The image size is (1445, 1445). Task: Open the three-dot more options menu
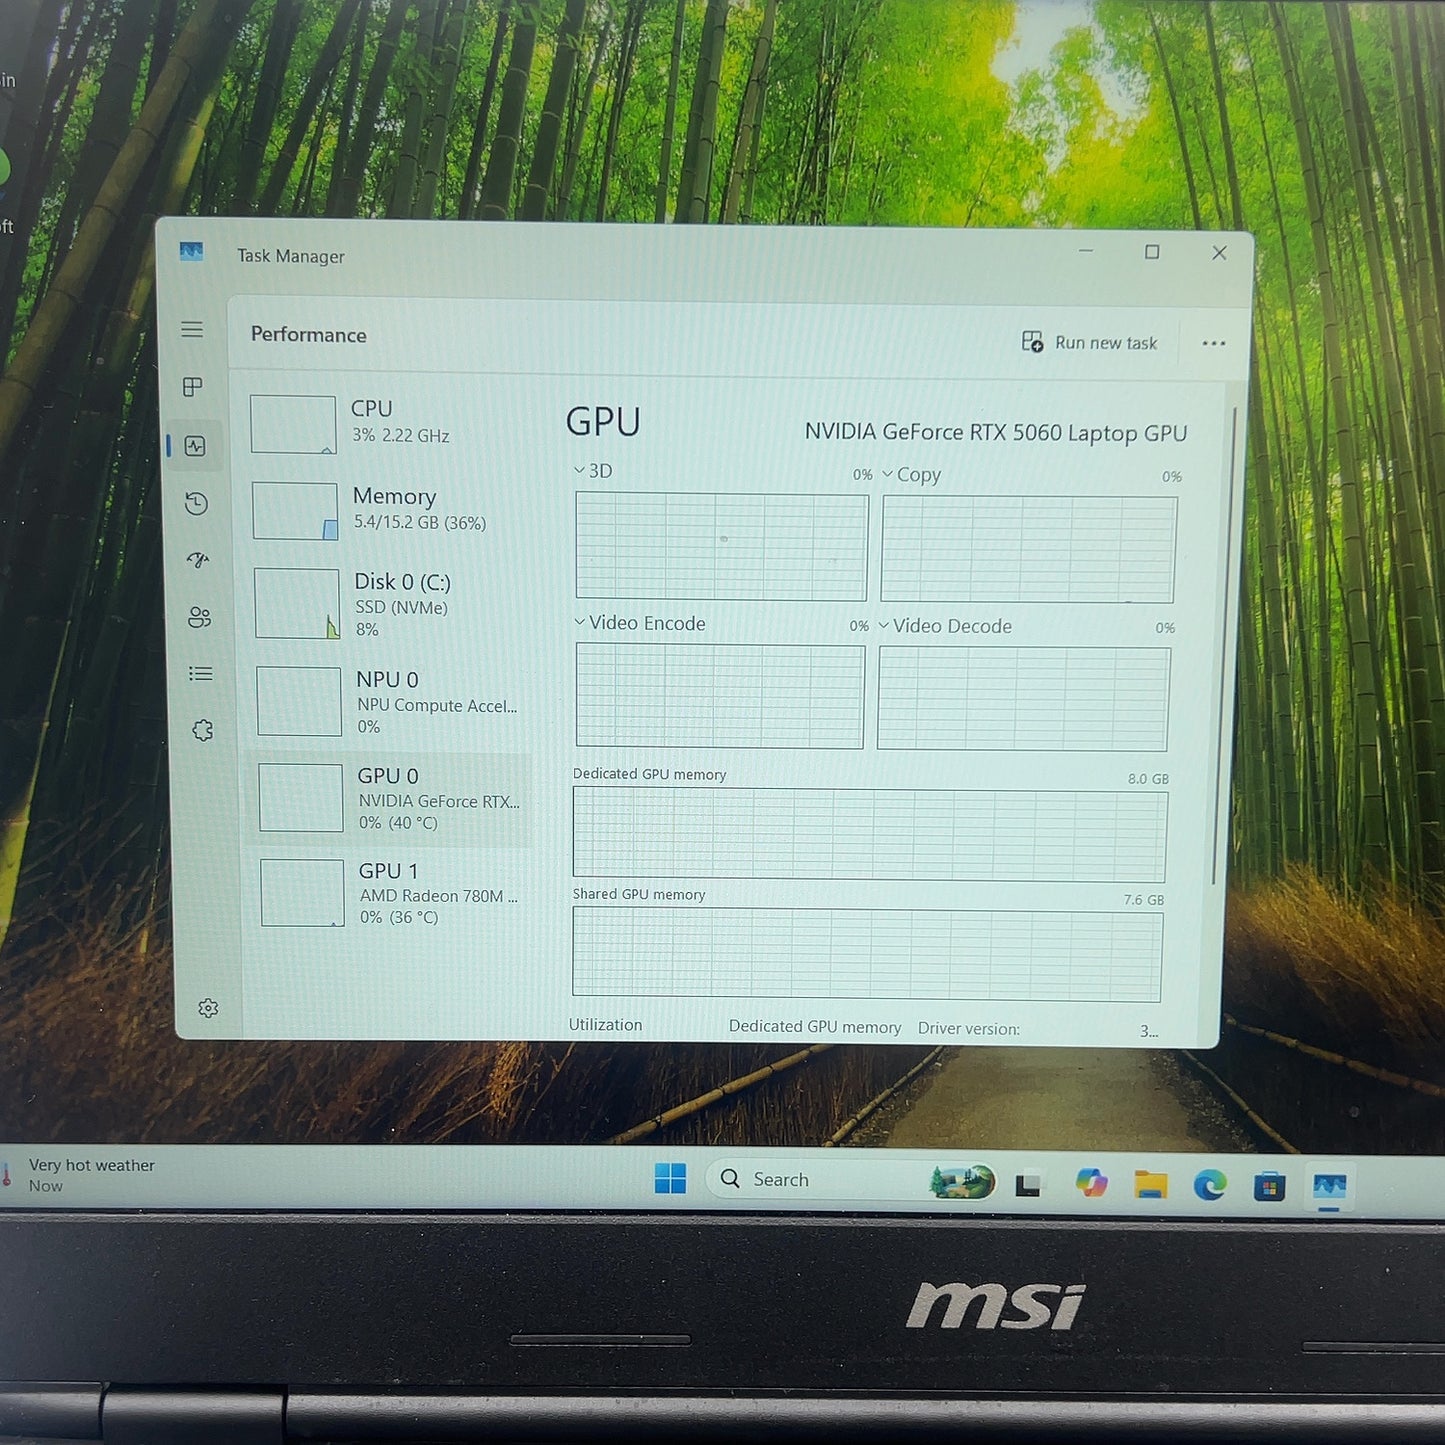1214,343
